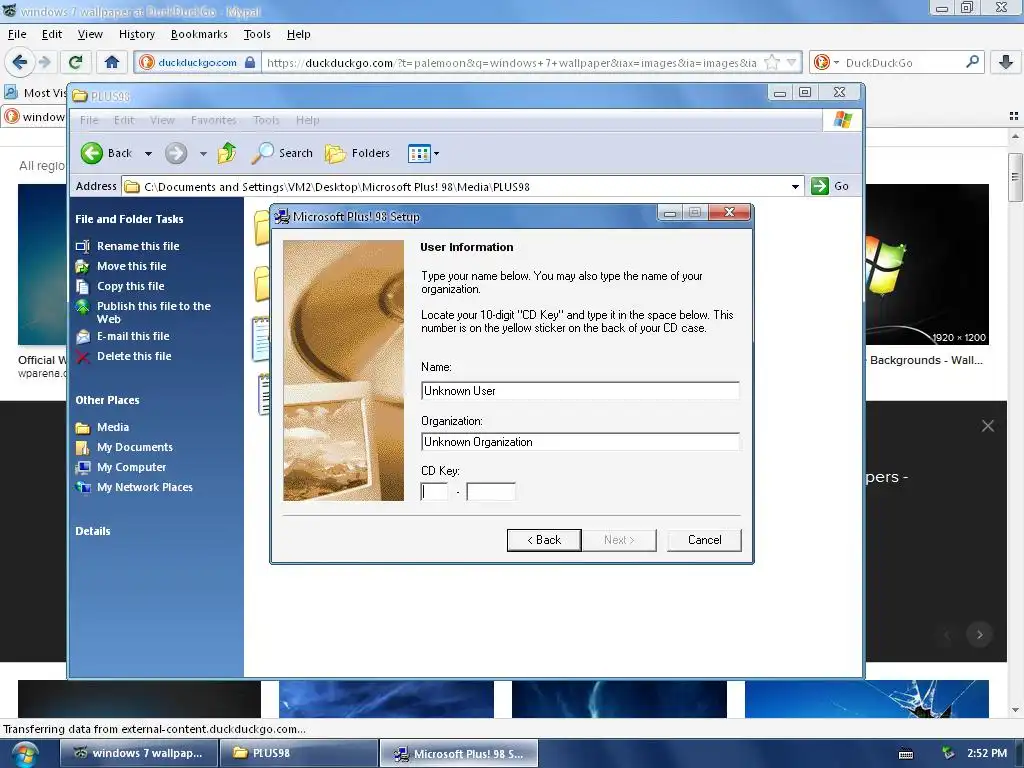Switch to PLUS98 taskbar button

[298, 753]
